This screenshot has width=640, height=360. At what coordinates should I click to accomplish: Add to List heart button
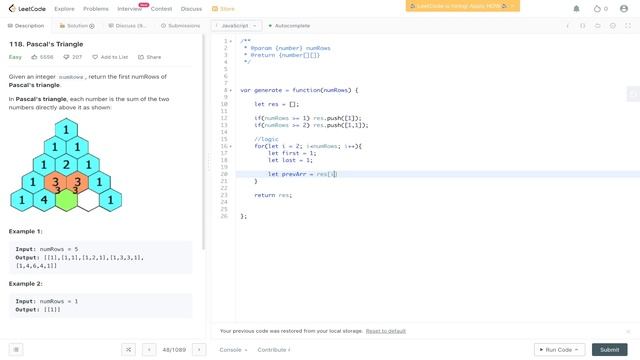[110, 57]
